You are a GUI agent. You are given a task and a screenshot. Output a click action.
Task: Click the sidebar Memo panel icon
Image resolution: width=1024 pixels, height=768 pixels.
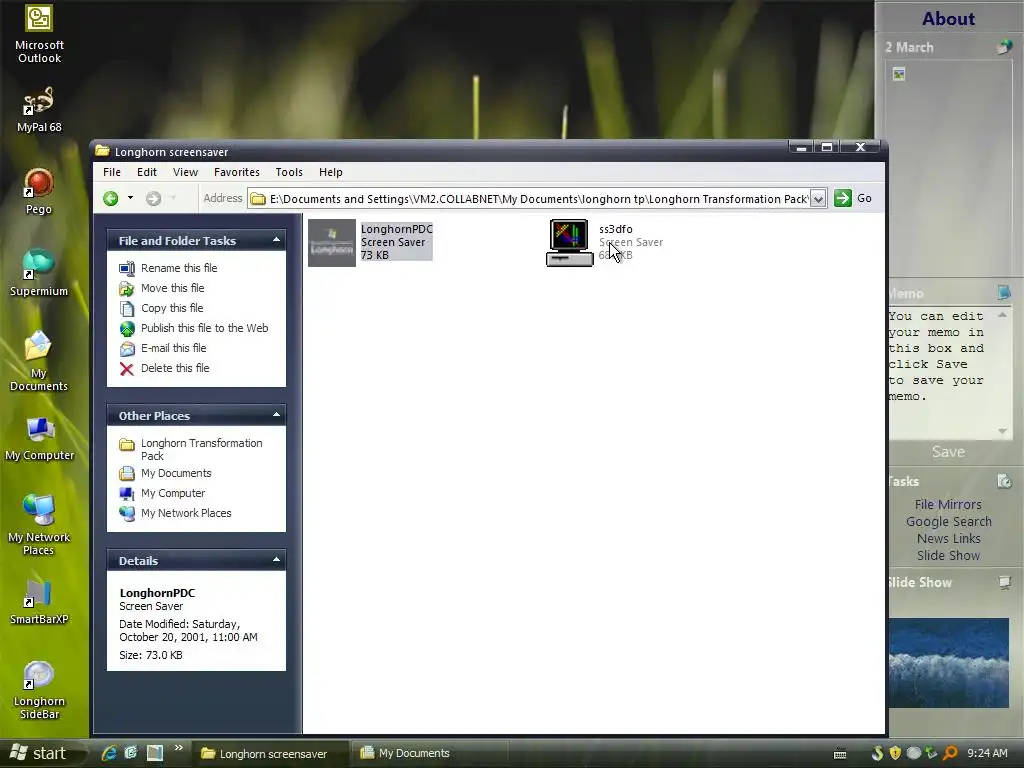tap(1004, 293)
